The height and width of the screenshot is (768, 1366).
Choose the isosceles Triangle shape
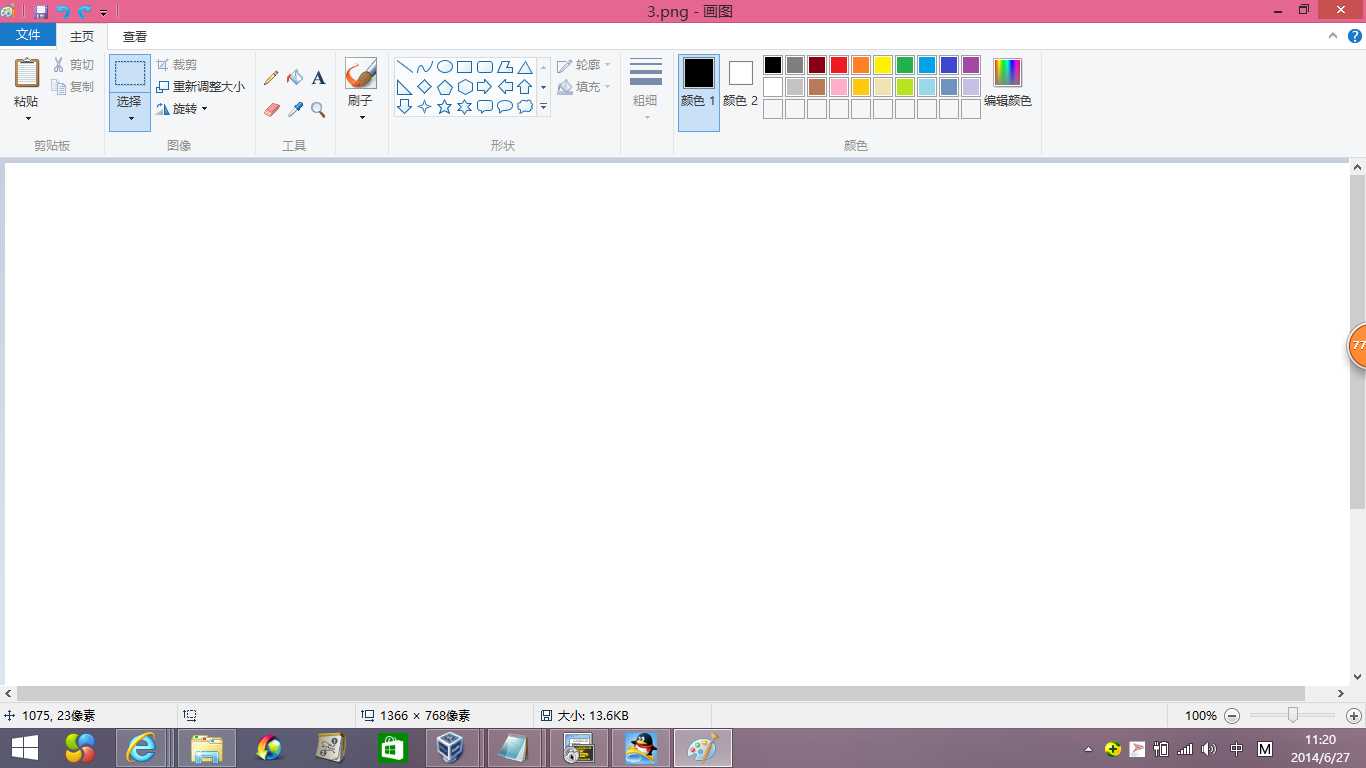(524, 67)
